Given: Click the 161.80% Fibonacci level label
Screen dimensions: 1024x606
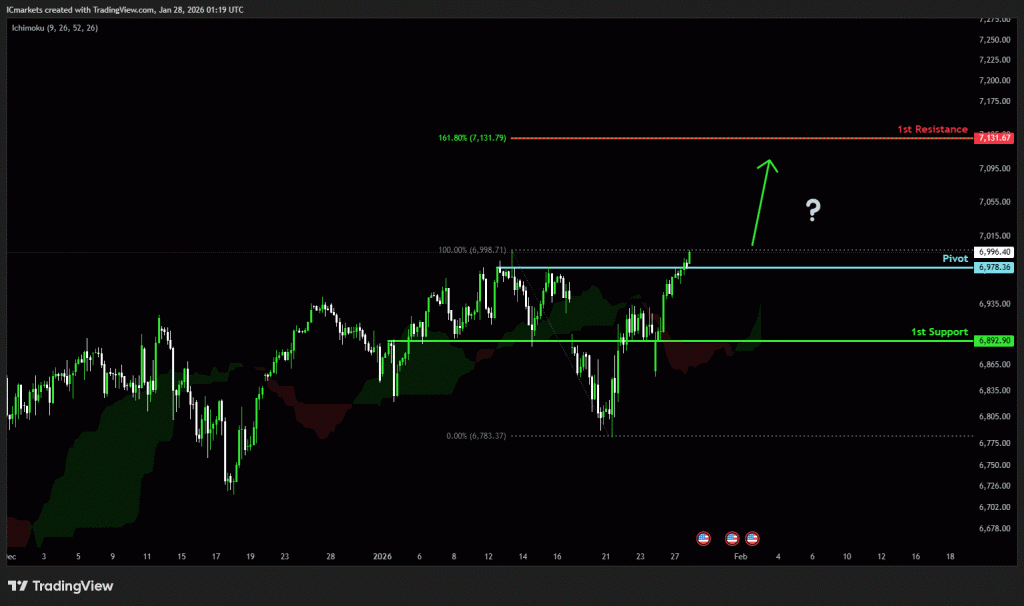Looking at the screenshot, I should (473, 137).
